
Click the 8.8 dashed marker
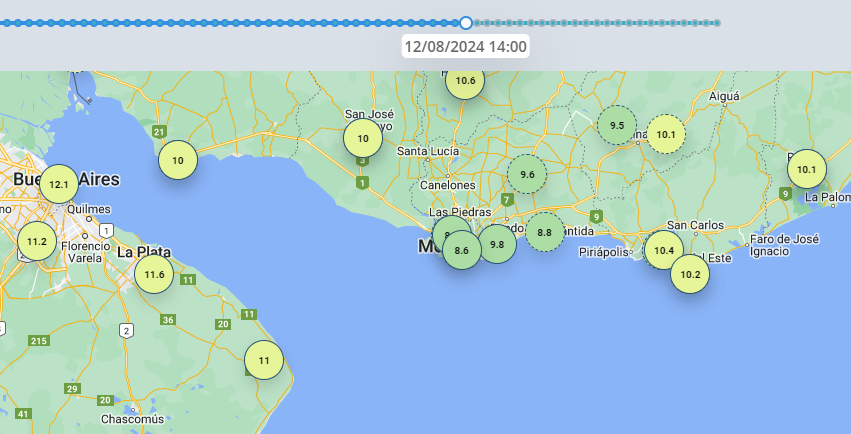tap(544, 232)
